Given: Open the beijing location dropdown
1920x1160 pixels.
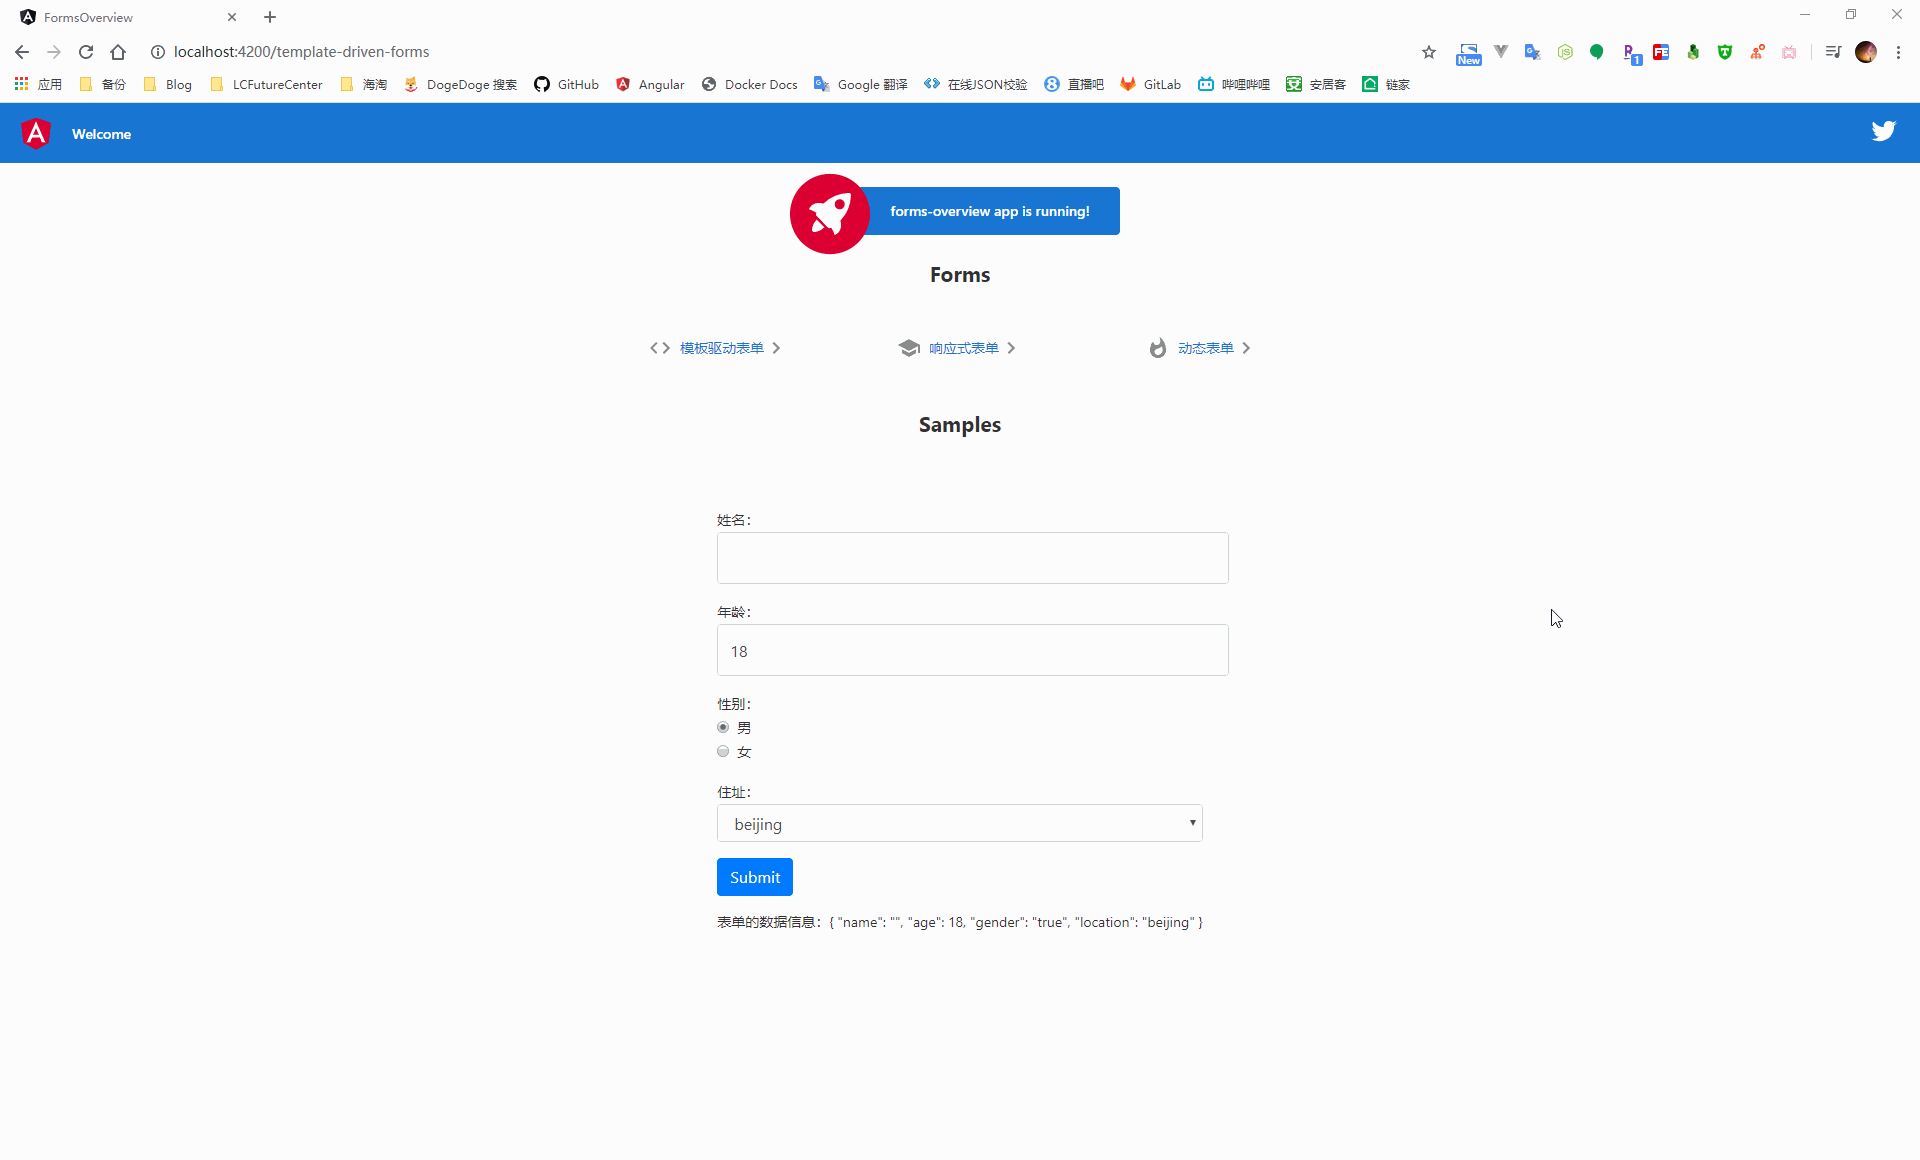Looking at the screenshot, I should point(959,823).
